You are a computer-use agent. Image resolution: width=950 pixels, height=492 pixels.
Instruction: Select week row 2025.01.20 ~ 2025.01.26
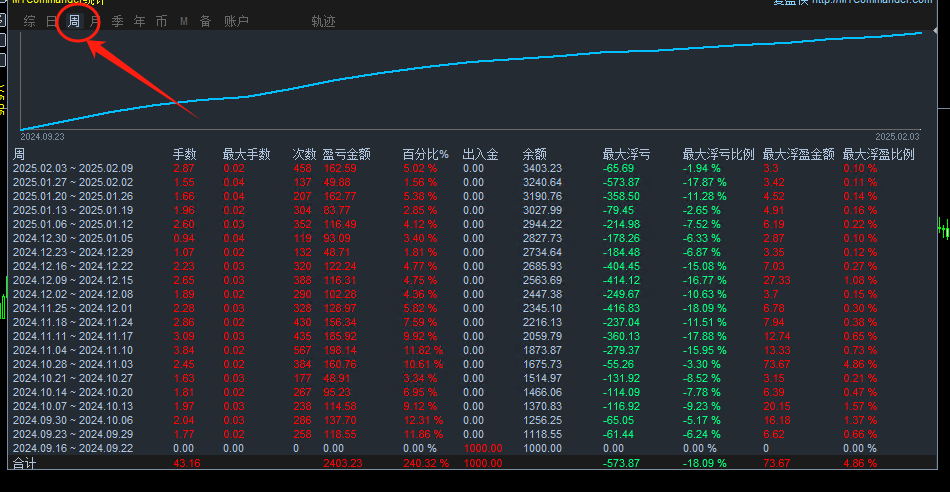pos(474,196)
